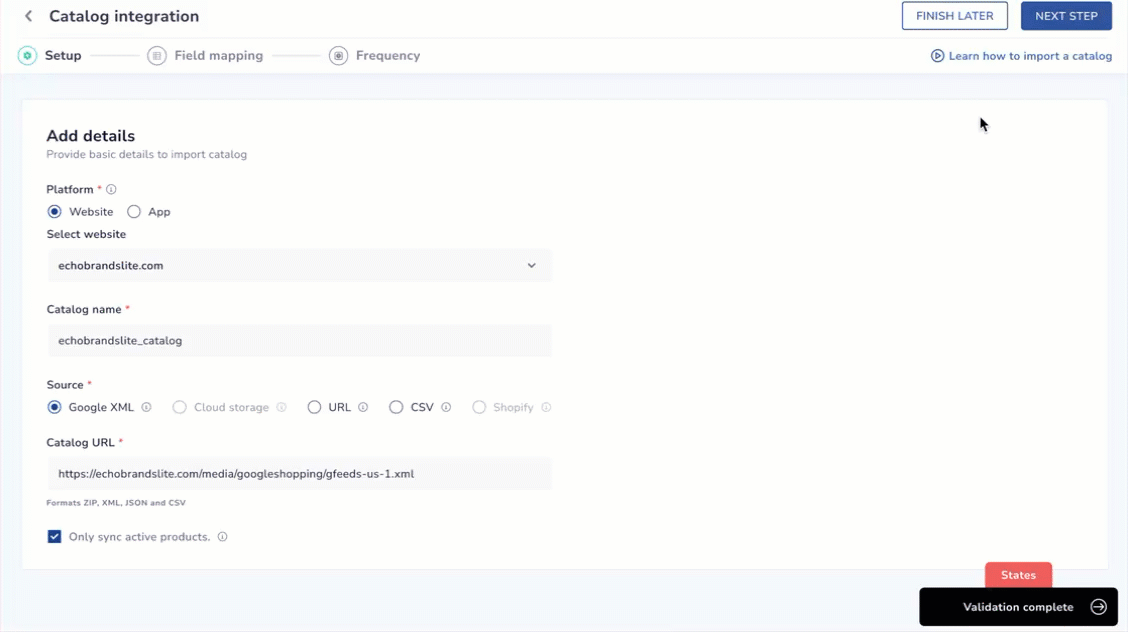Viewport: 1128px width, 632px height.
Task: Choose Google XML as source
Action: [54, 407]
